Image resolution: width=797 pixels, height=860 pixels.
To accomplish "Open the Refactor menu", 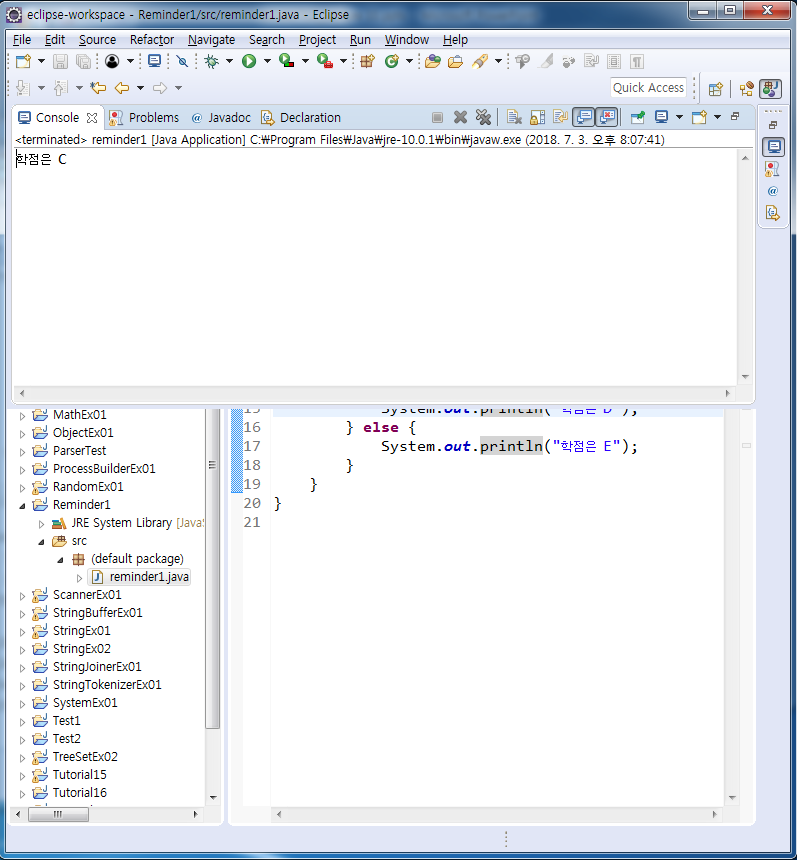I will tap(151, 40).
